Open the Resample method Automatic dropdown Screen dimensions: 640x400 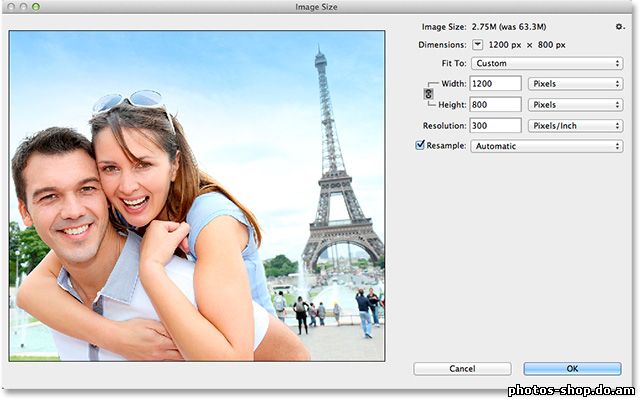click(546, 146)
